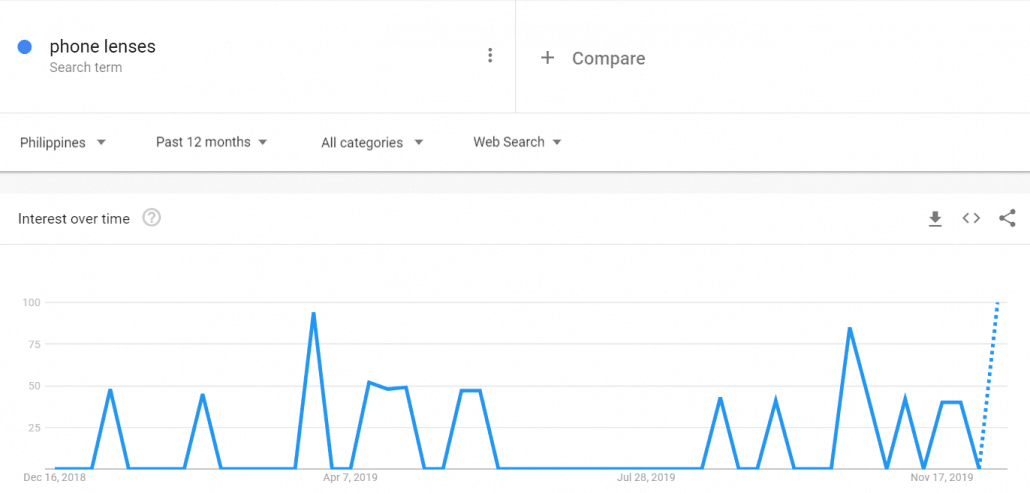Screen dimensions: 1030x493
Task: Click the plus icon beside Compare
Action: (x=547, y=58)
